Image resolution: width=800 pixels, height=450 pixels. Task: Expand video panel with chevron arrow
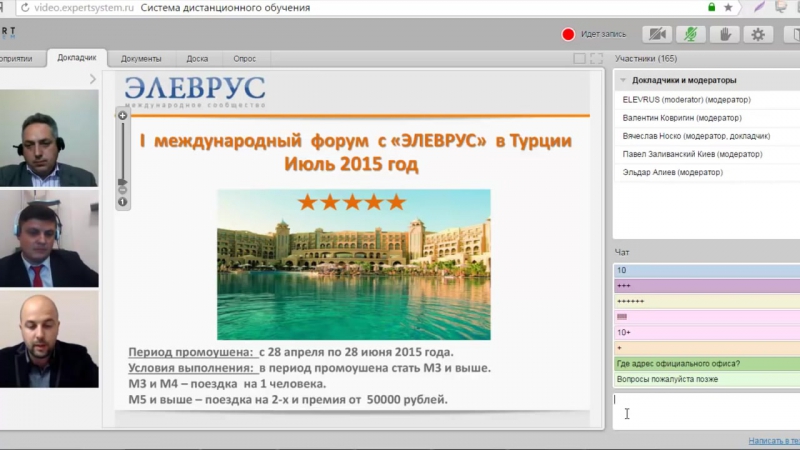[x=92, y=79]
